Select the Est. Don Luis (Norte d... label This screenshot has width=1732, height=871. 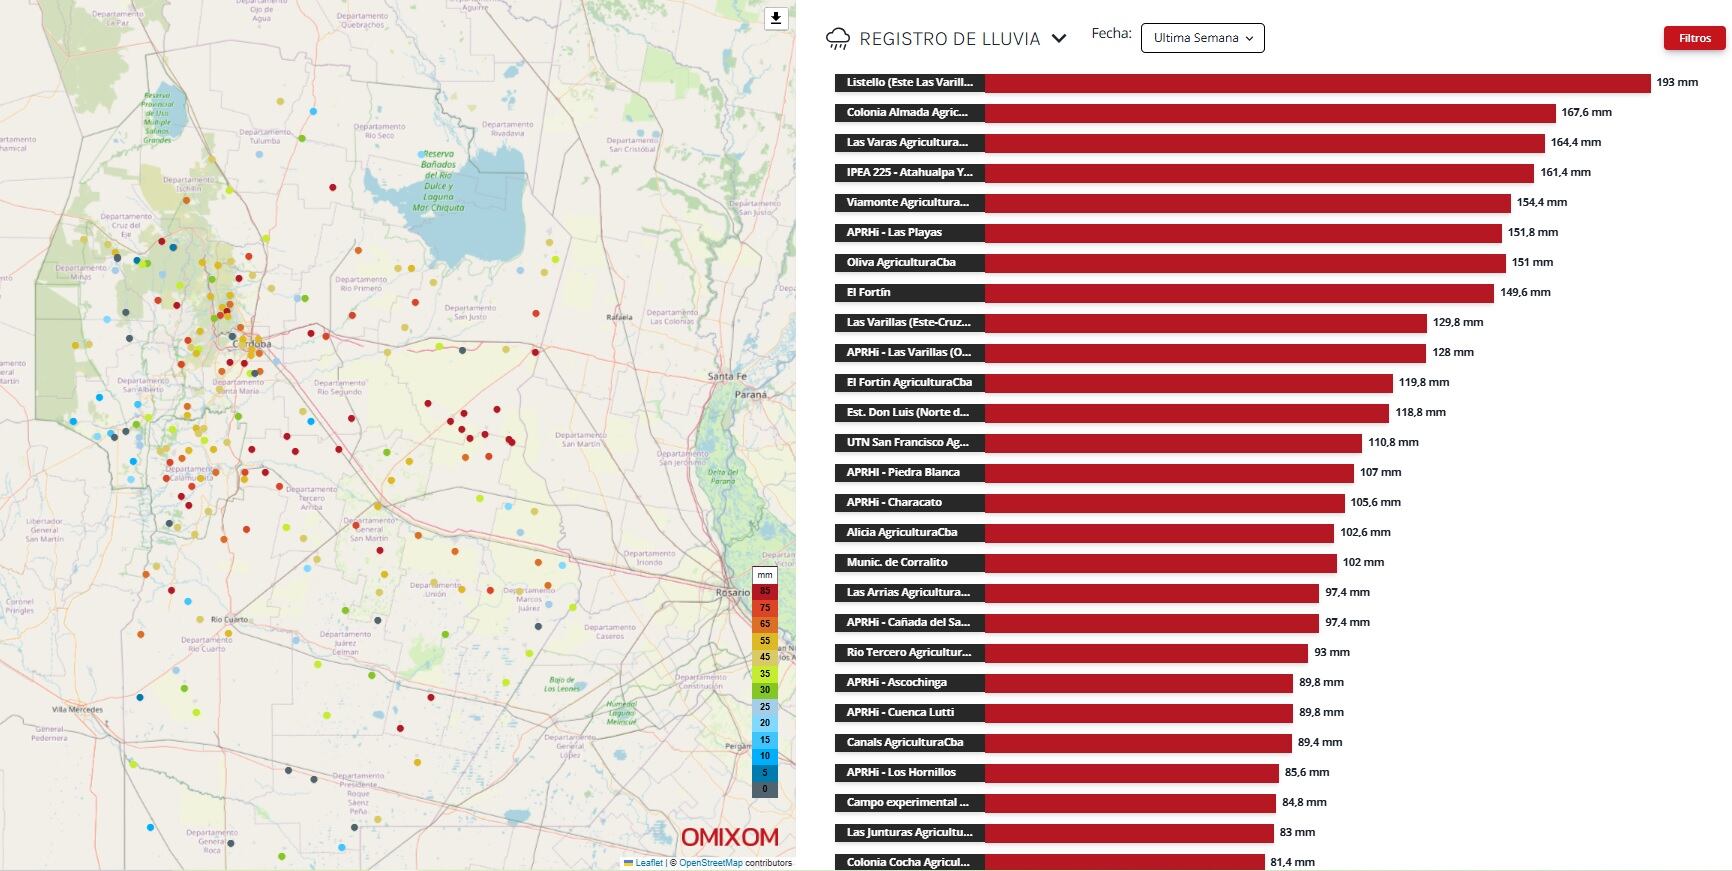point(910,413)
